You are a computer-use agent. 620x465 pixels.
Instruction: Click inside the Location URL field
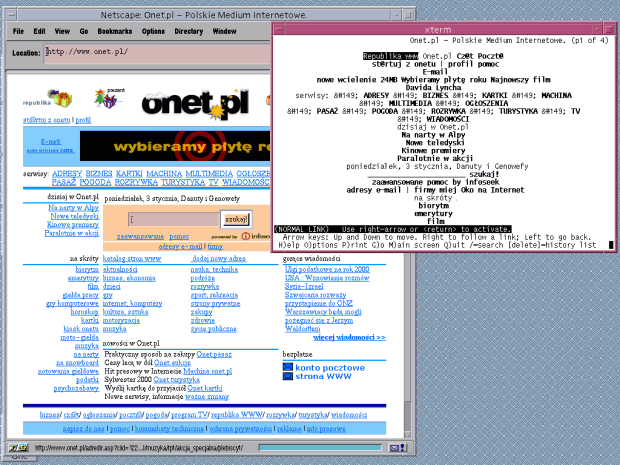click(x=157, y=53)
